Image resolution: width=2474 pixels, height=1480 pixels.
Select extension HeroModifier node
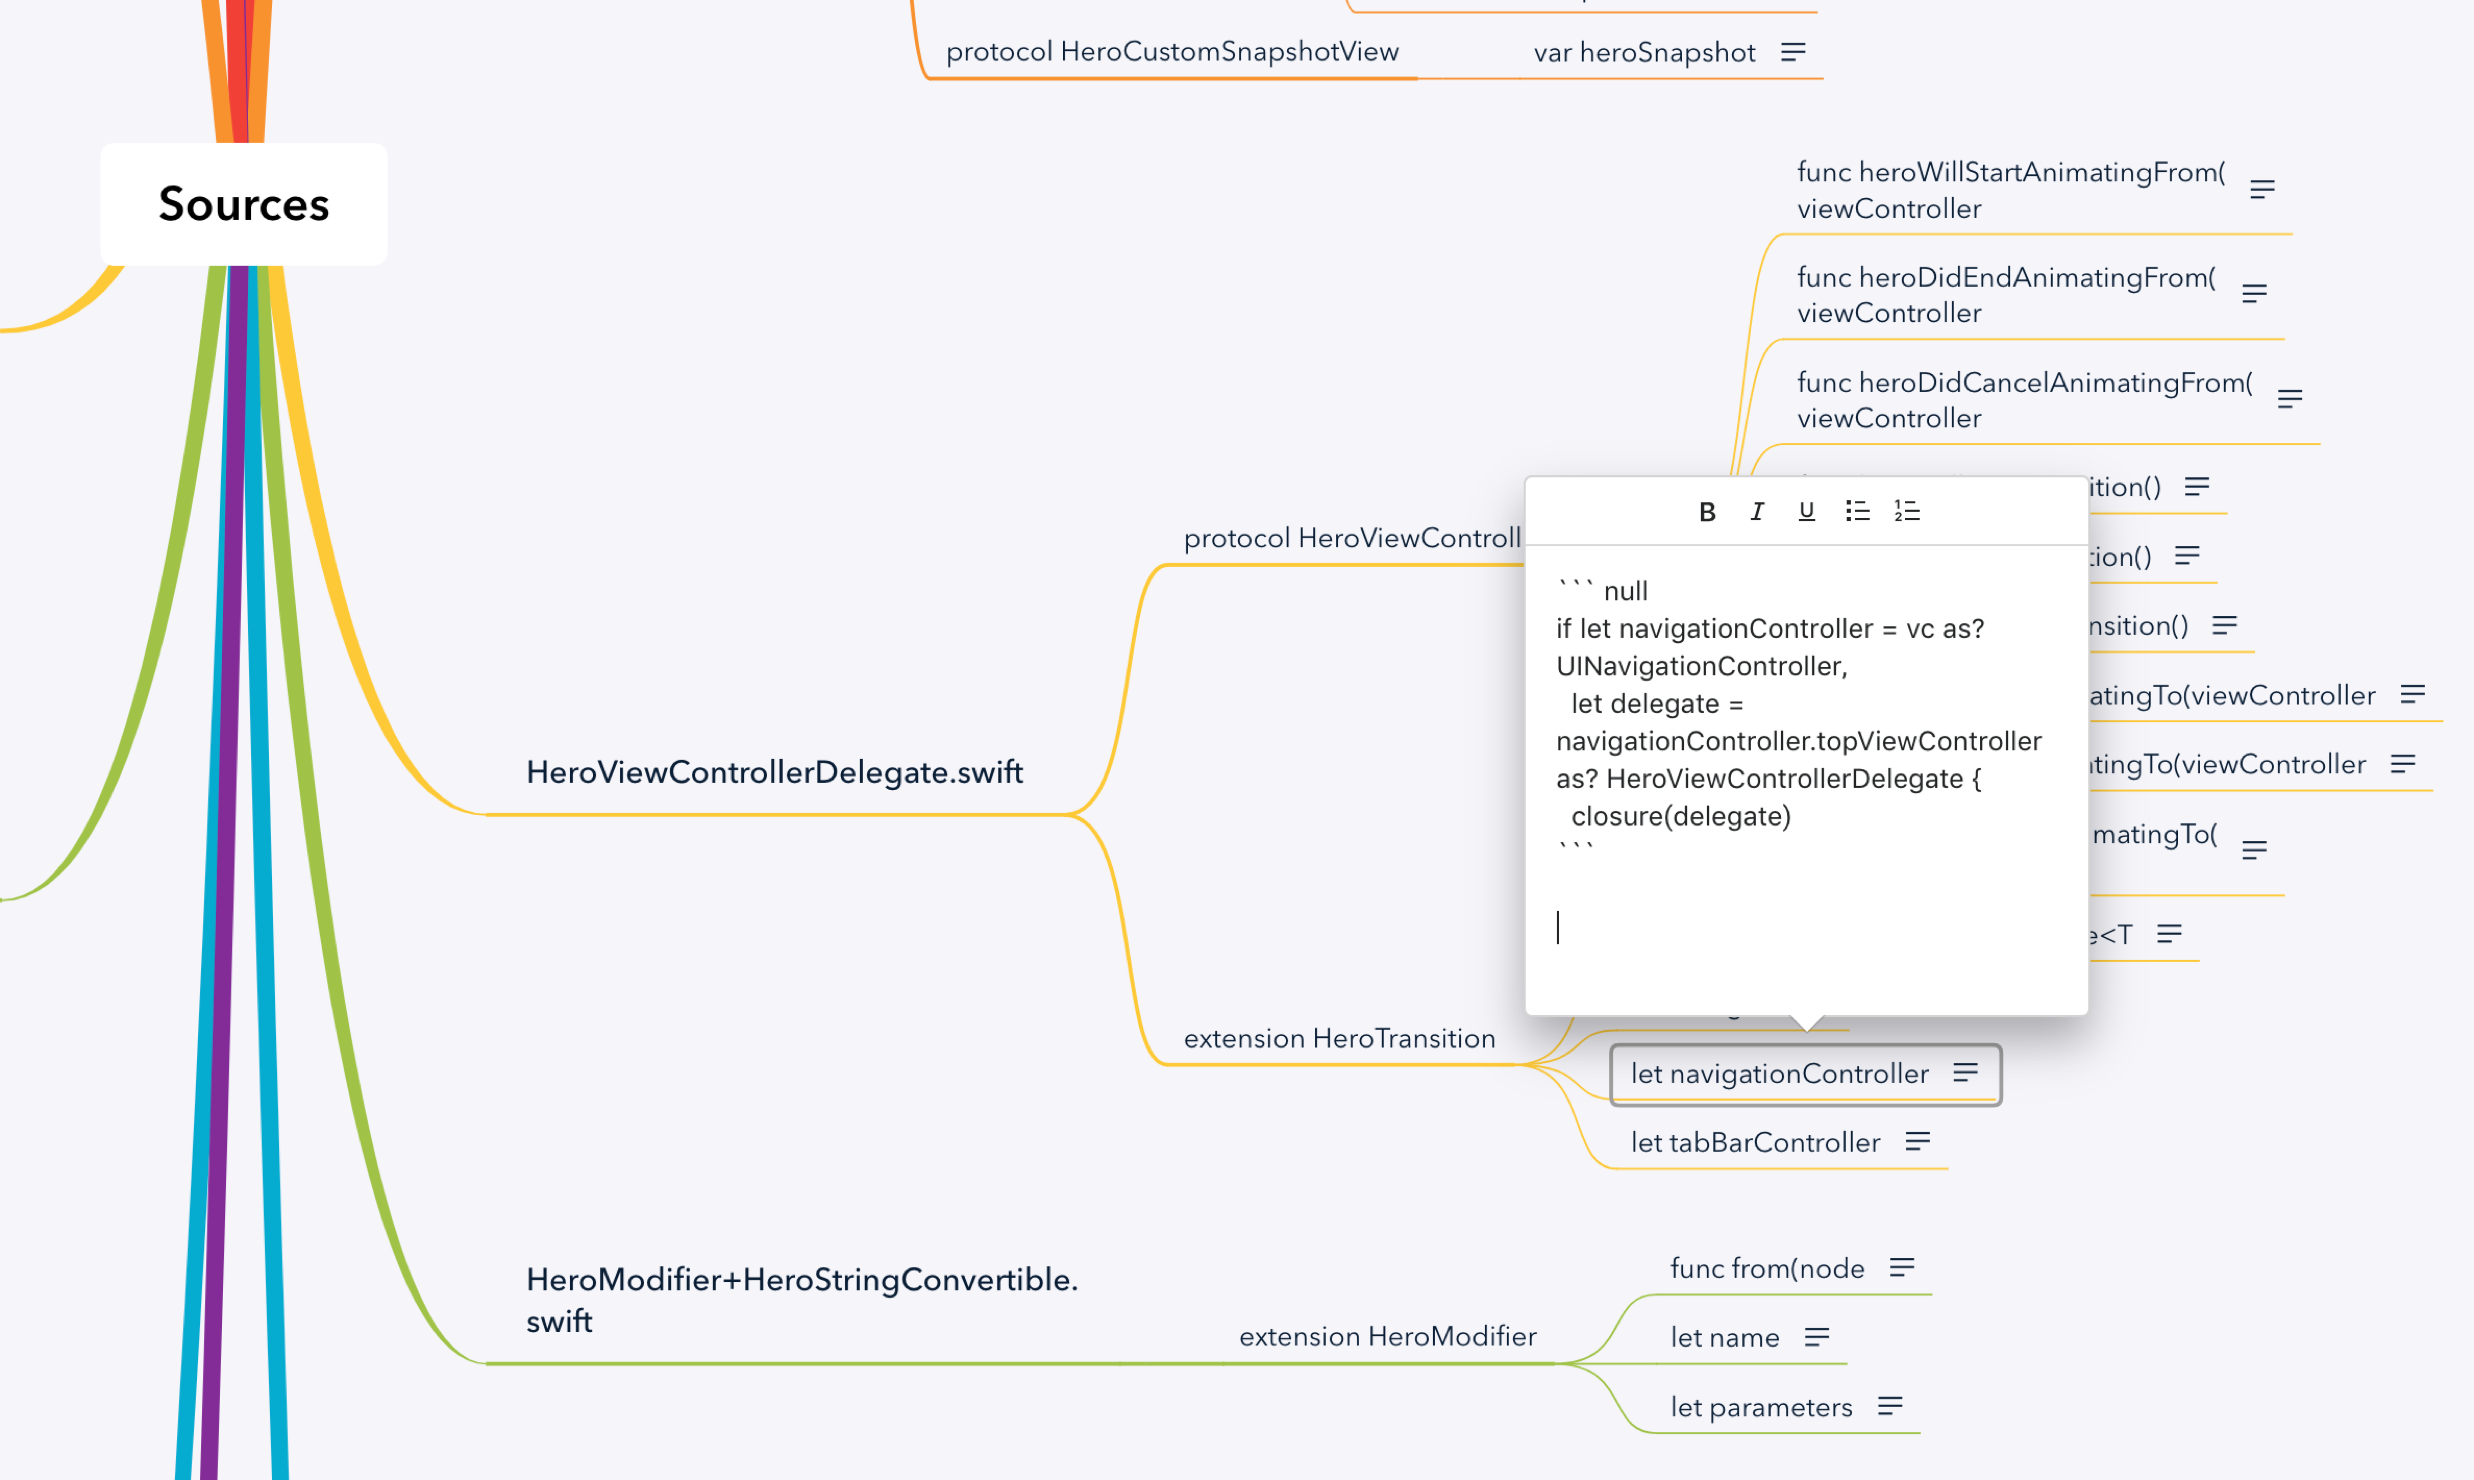tap(1387, 1336)
